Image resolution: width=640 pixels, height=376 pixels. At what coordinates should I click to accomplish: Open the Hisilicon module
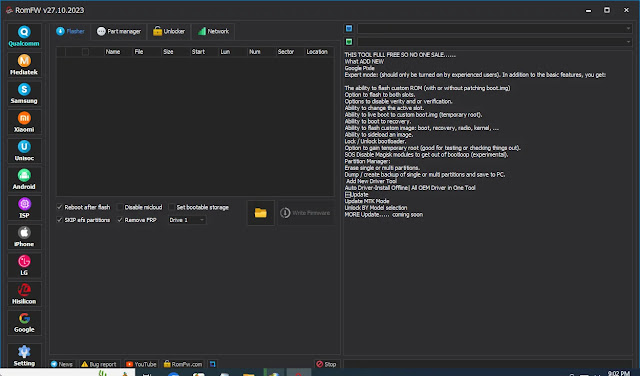pyautogui.click(x=24, y=294)
